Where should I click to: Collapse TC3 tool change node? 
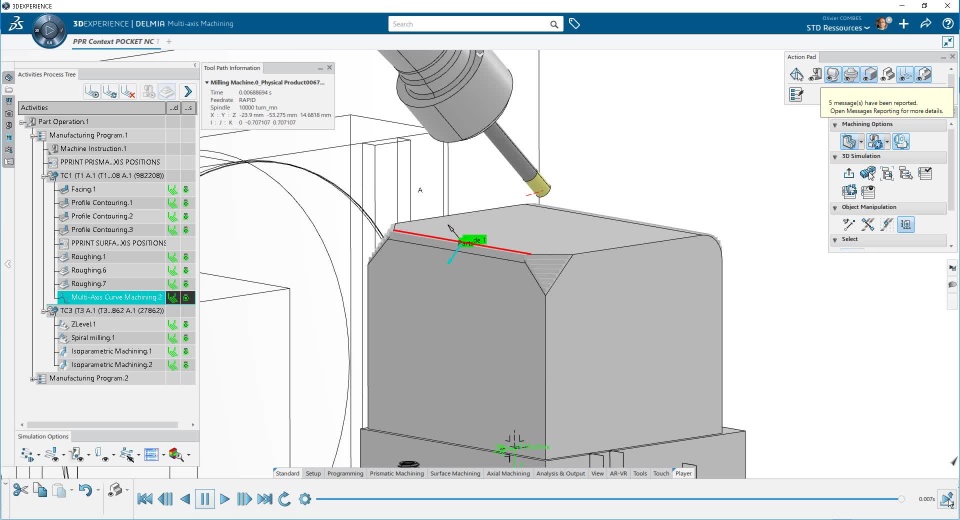44,311
